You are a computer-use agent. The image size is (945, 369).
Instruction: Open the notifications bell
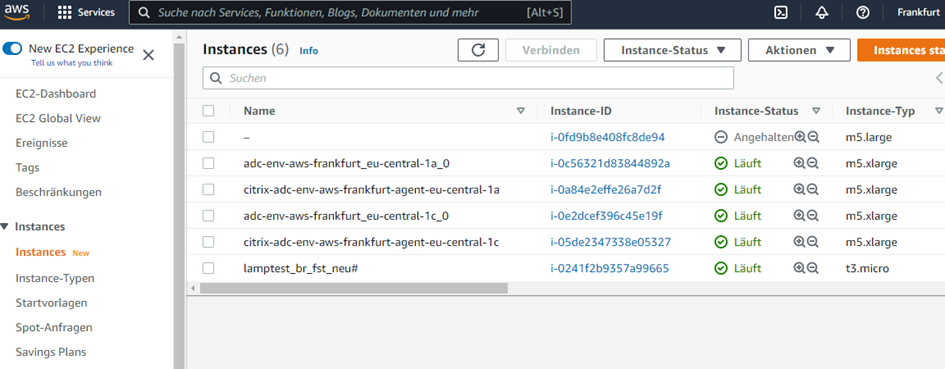[x=822, y=13]
